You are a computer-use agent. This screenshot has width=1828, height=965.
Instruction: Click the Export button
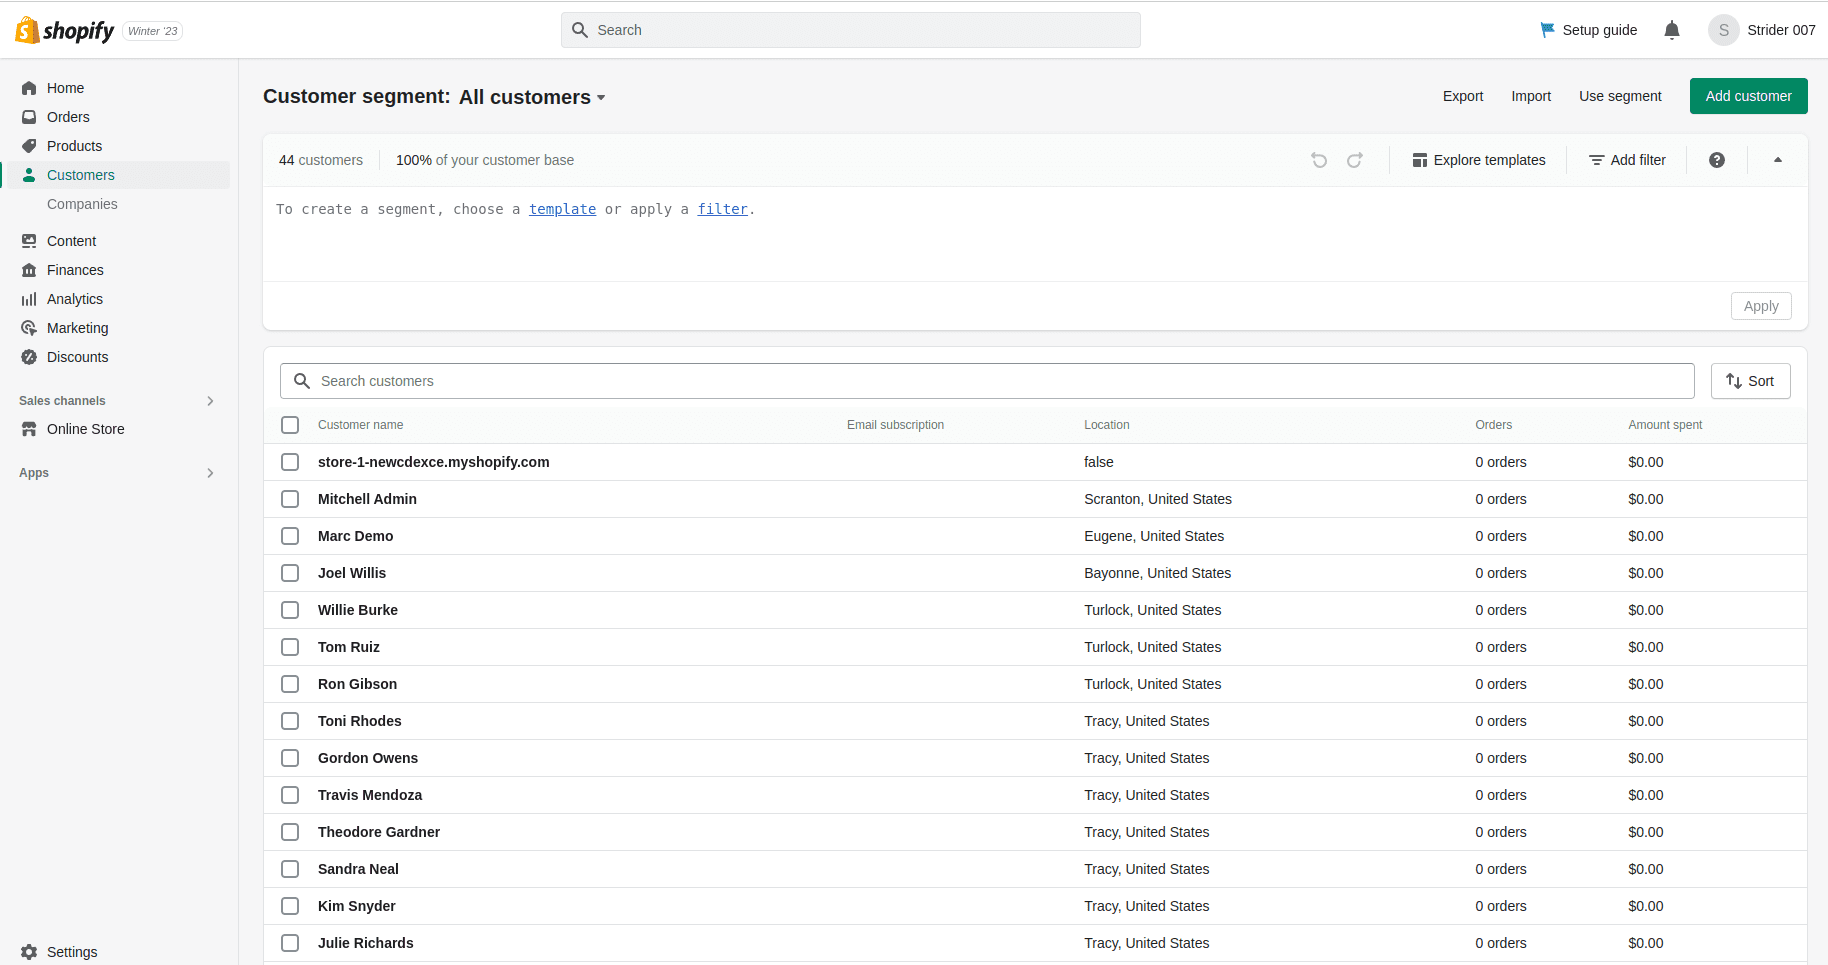click(1463, 96)
